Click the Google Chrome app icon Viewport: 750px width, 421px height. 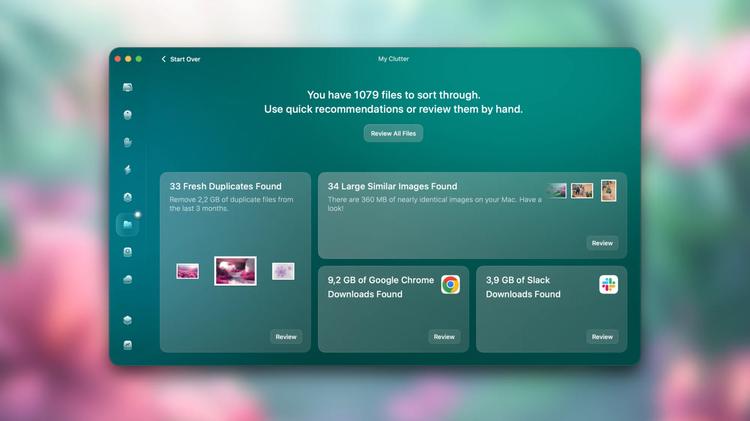tap(450, 285)
